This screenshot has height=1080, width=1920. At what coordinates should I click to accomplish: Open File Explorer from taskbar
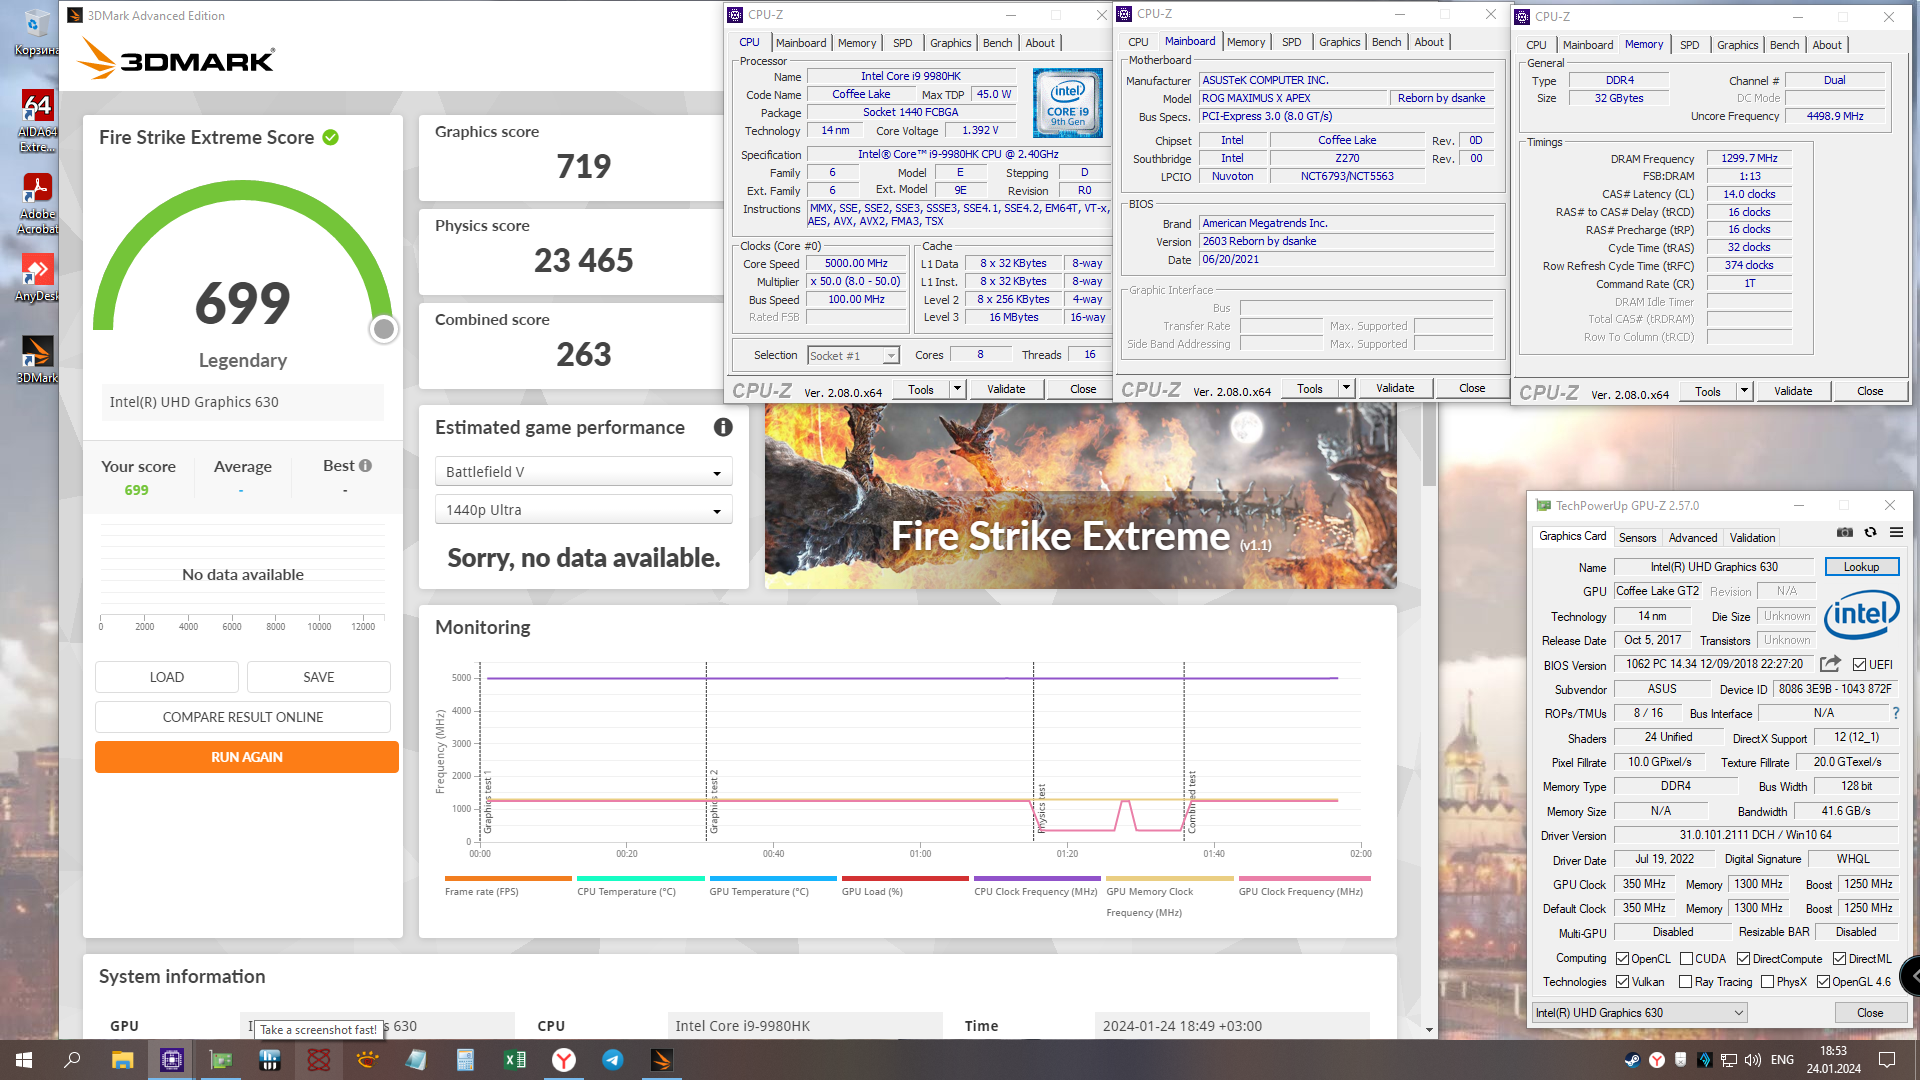tap(122, 1060)
